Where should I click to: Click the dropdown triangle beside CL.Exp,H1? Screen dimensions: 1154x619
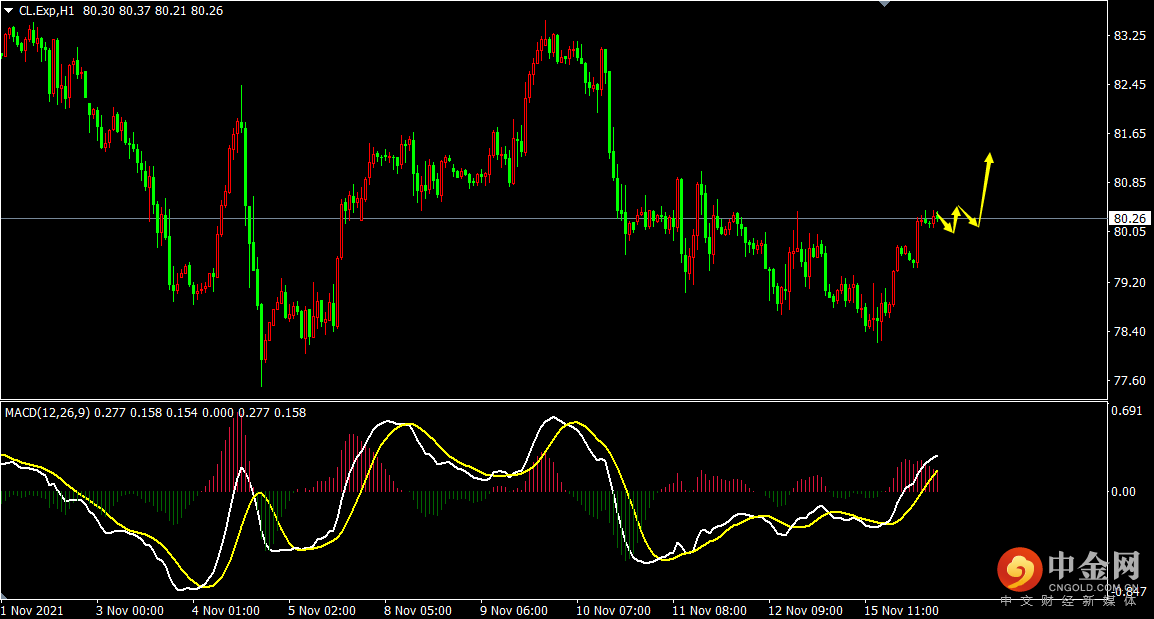pyautogui.click(x=9, y=10)
